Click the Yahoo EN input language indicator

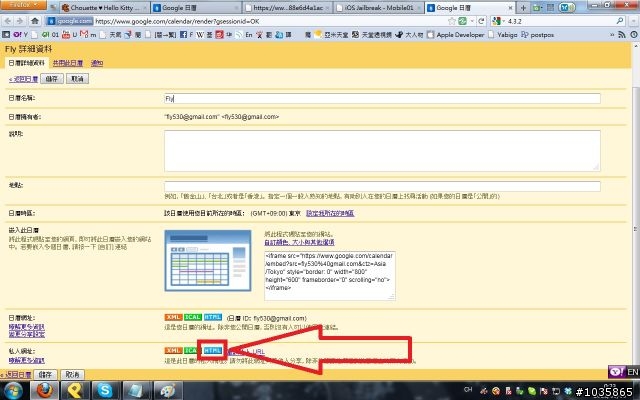click(623, 372)
